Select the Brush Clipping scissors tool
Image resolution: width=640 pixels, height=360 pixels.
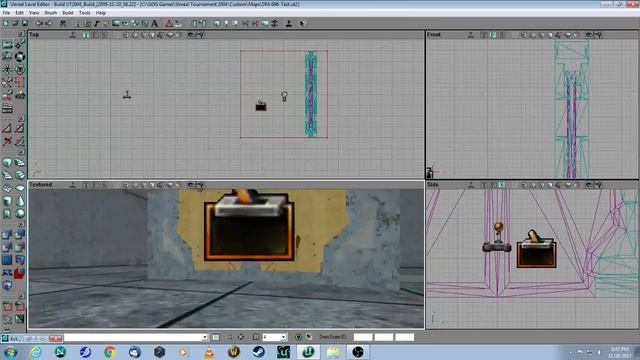click(x=7, y=82)
